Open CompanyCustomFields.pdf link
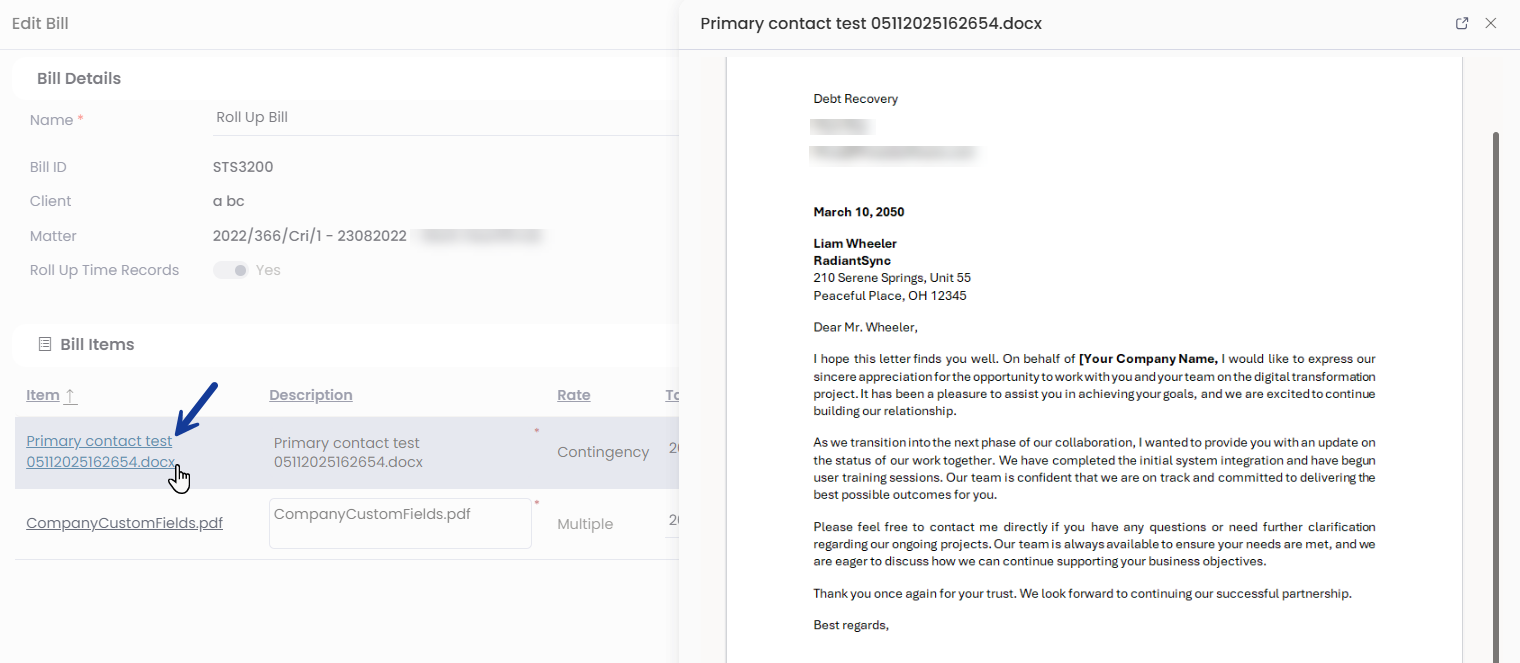The width and height of the screenshot is (1520, 663). coord(124,523)
